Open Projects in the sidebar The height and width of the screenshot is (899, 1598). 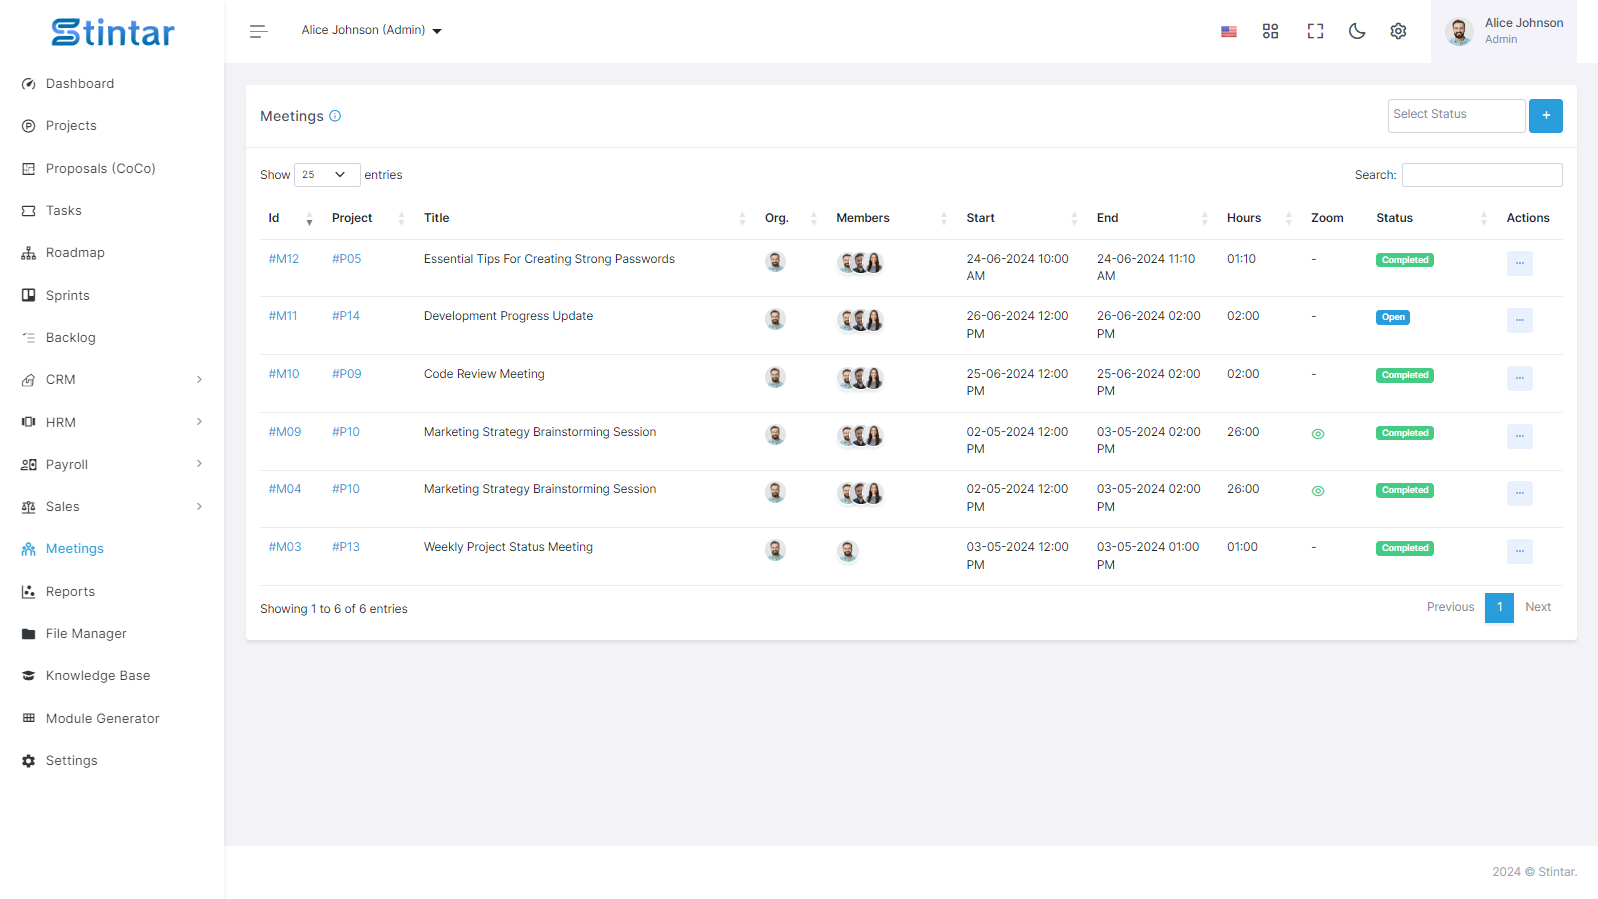coord(71,126)
